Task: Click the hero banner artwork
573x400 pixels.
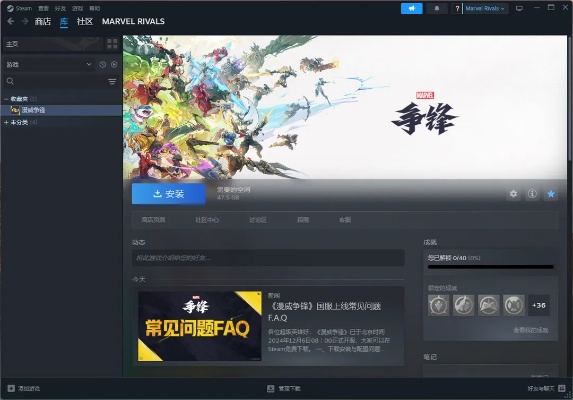Action: 345,107
